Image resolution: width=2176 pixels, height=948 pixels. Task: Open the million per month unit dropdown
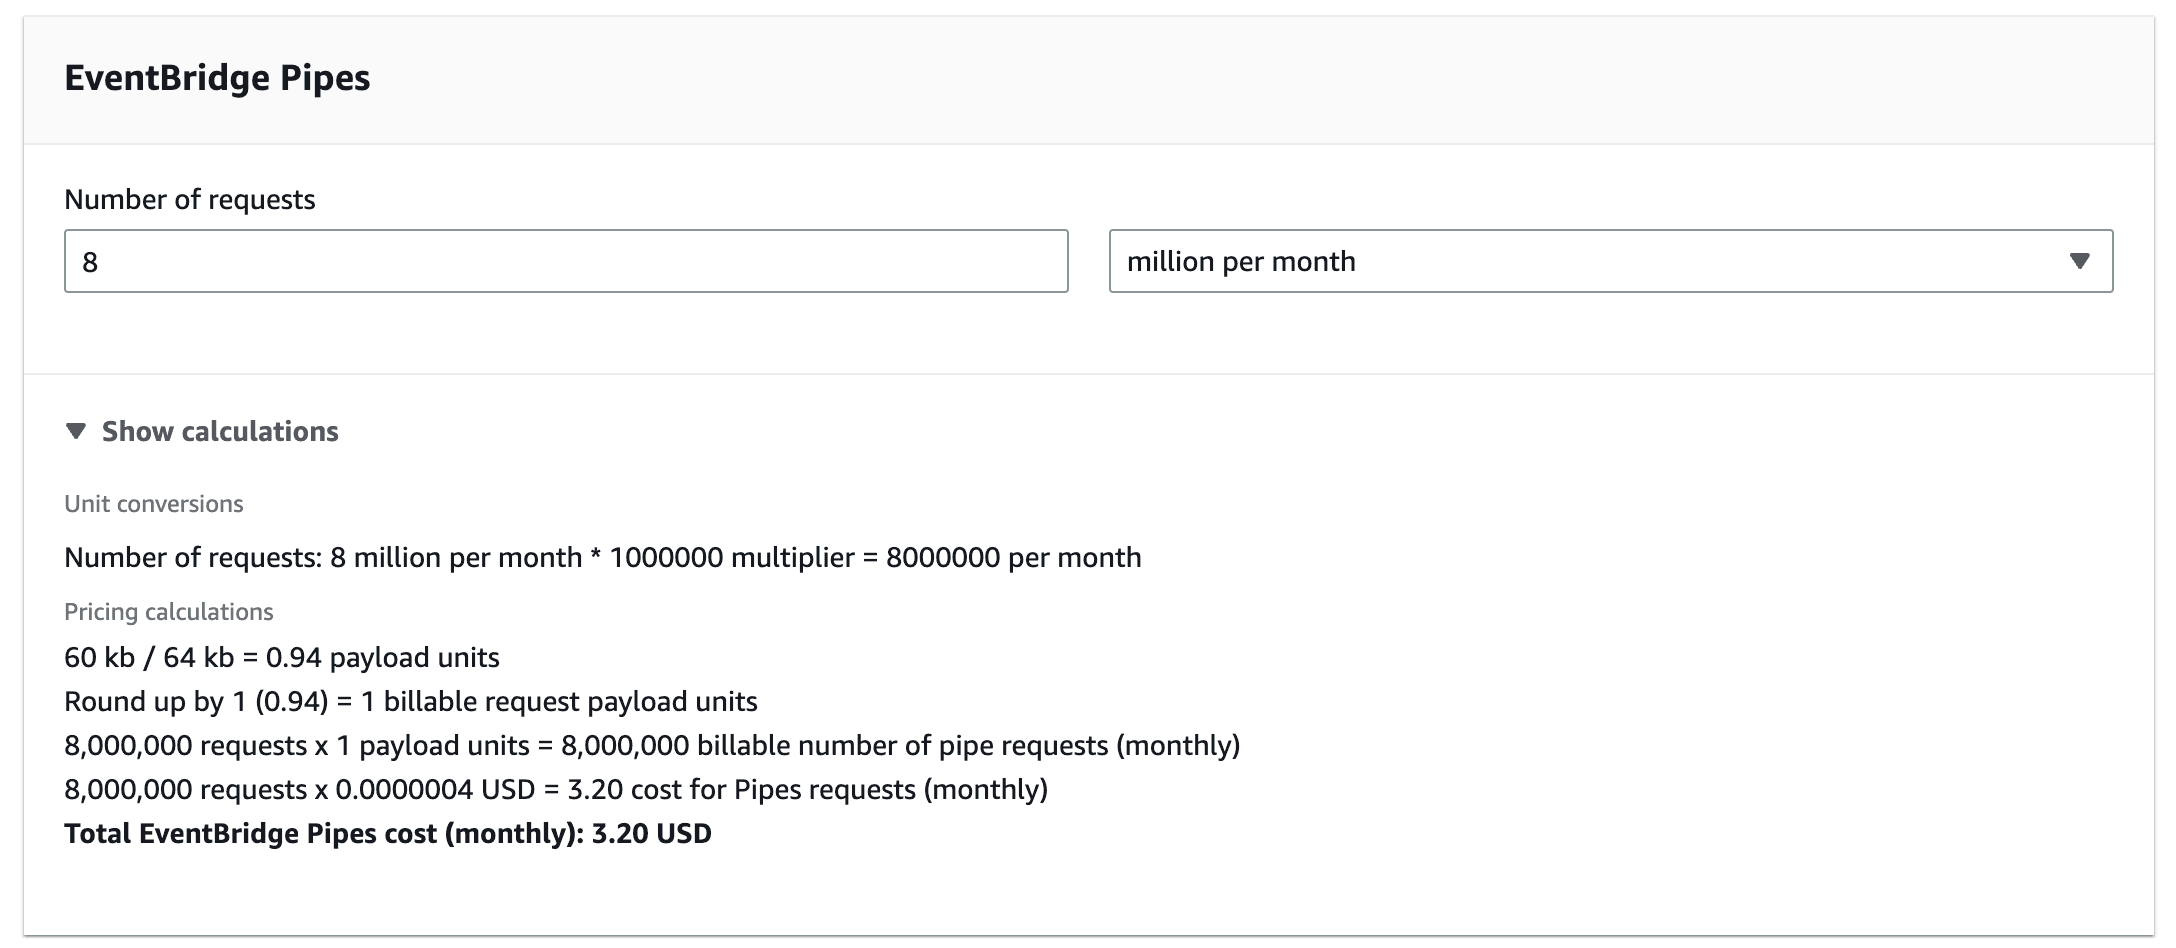coord(1611,261)
